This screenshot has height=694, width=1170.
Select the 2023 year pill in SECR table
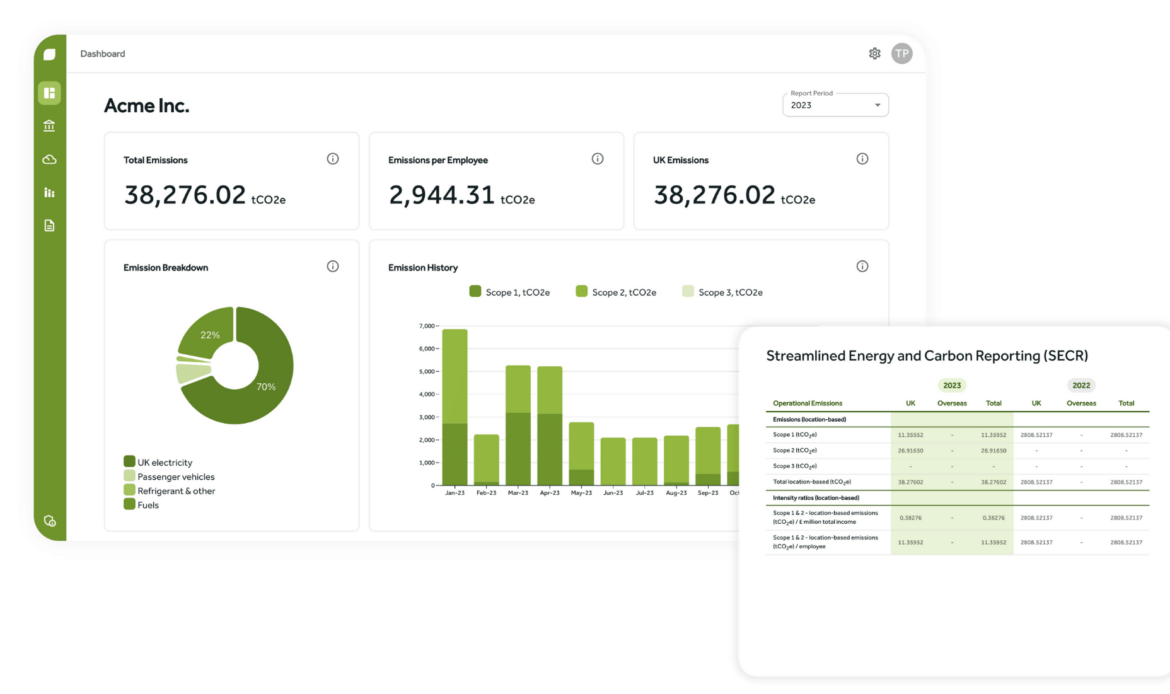(952, 386)
